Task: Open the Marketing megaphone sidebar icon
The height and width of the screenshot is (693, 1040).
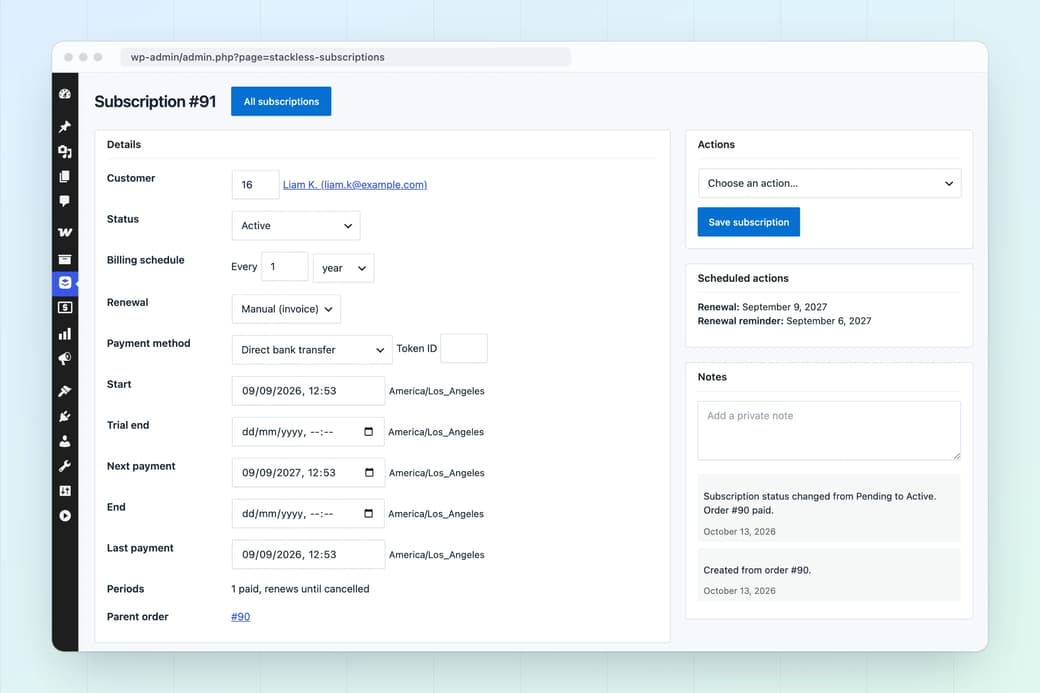Action: (x=65, y=359)
